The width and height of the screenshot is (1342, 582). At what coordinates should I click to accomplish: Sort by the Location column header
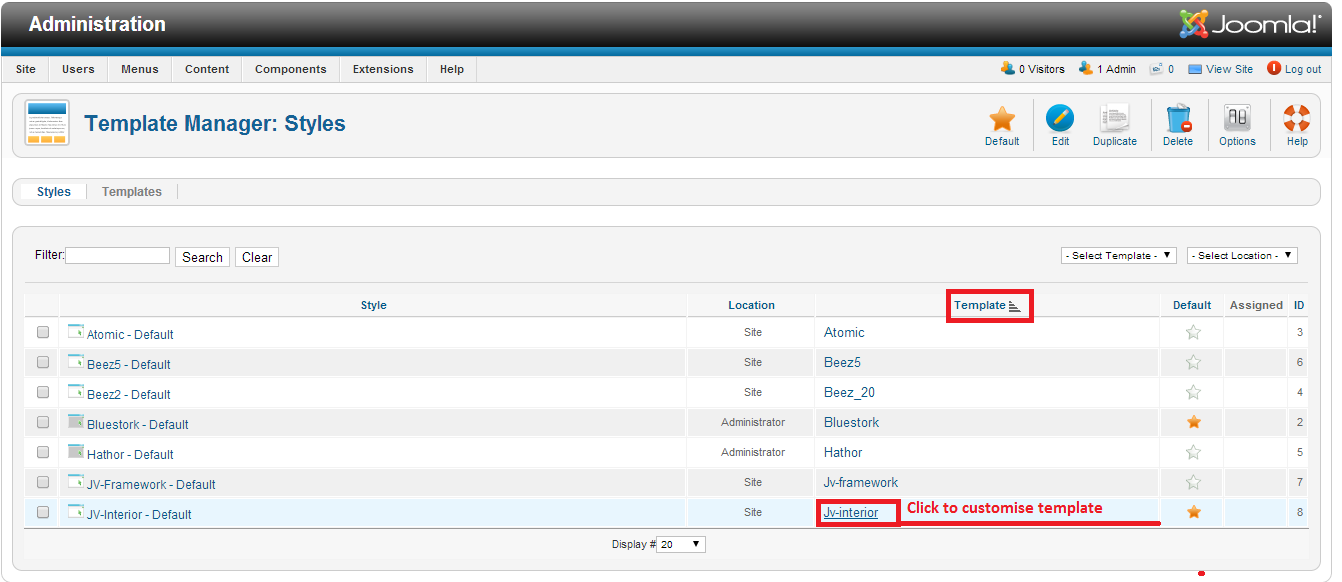point(751,305)
